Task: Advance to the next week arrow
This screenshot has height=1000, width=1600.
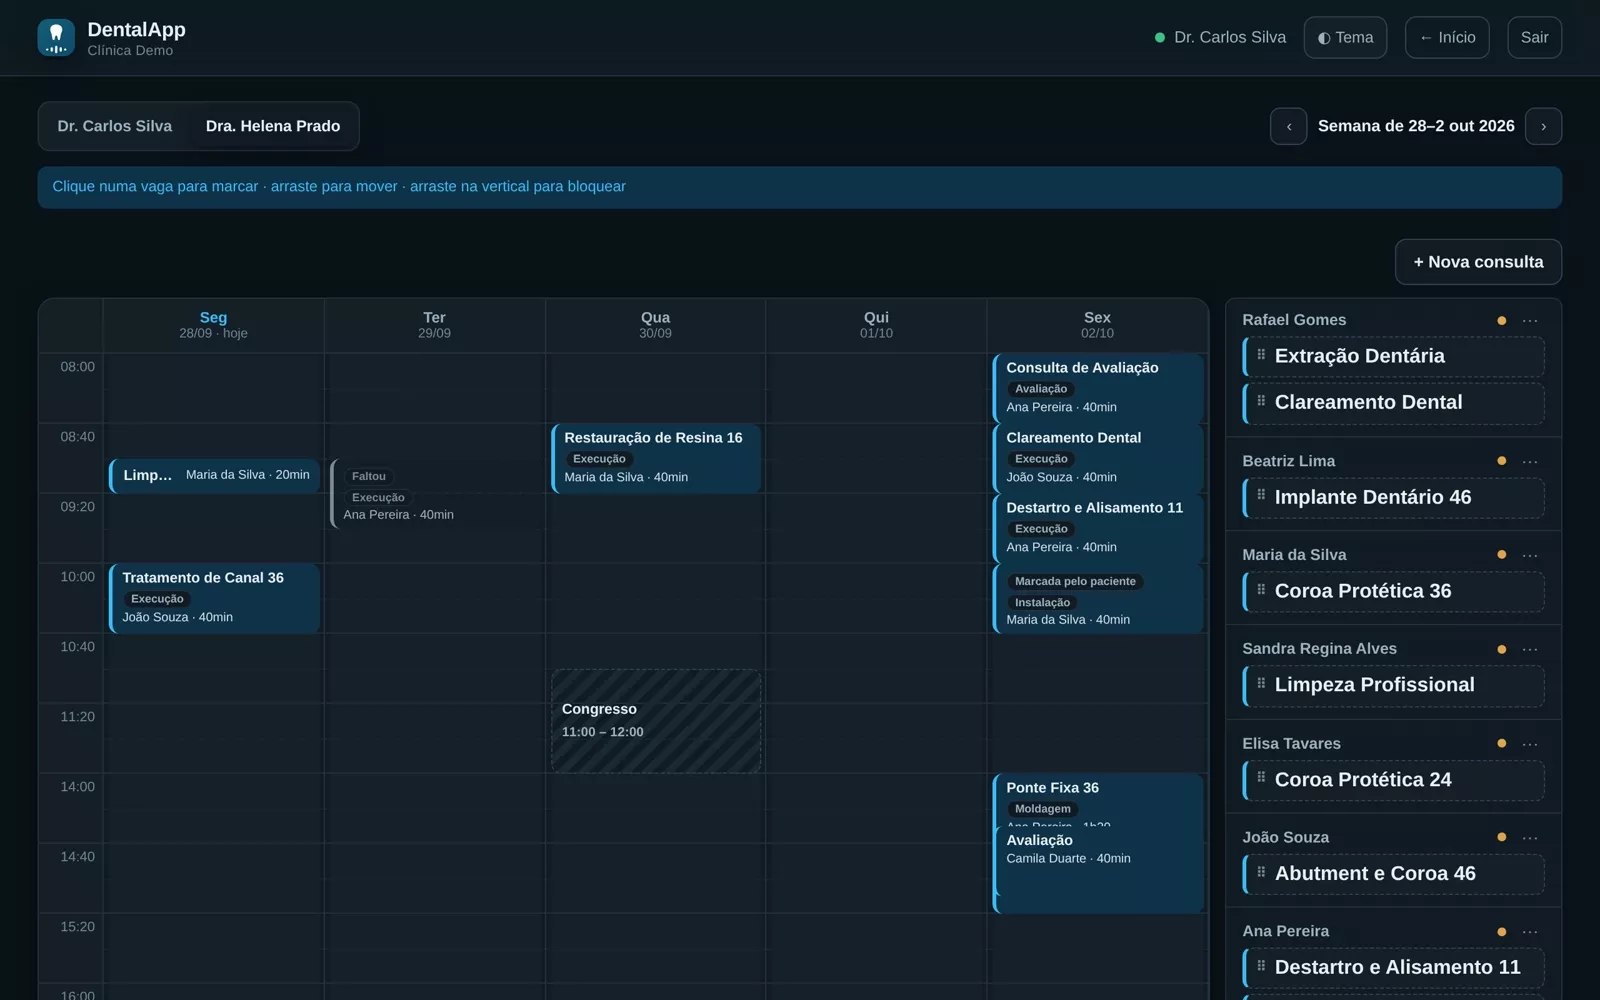Action: [1543, 127]
